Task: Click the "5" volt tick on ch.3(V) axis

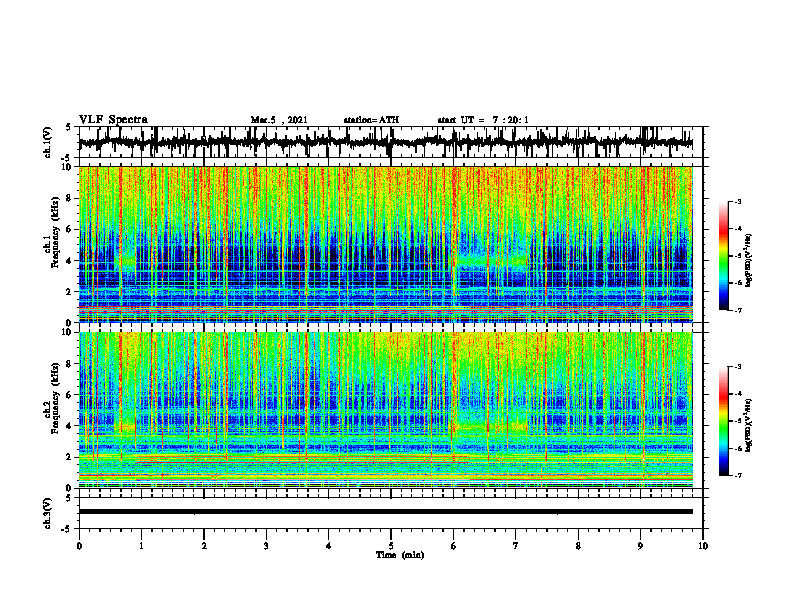Action: point(68,498)
